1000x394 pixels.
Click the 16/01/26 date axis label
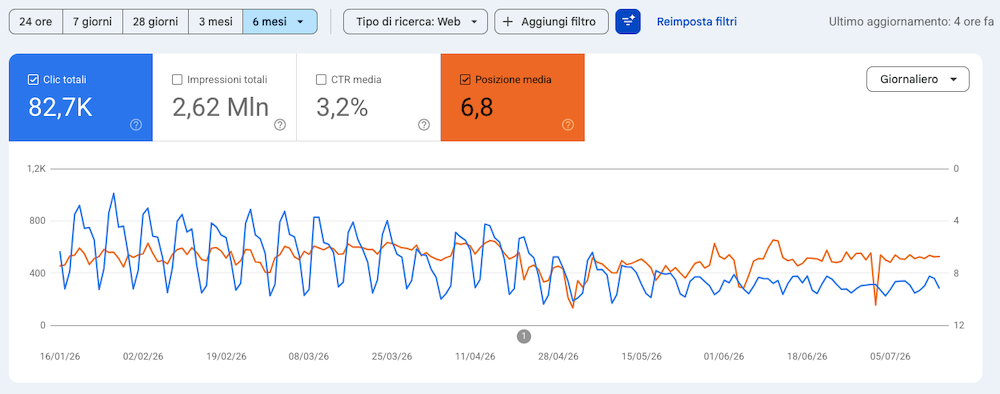click(61, 356)
